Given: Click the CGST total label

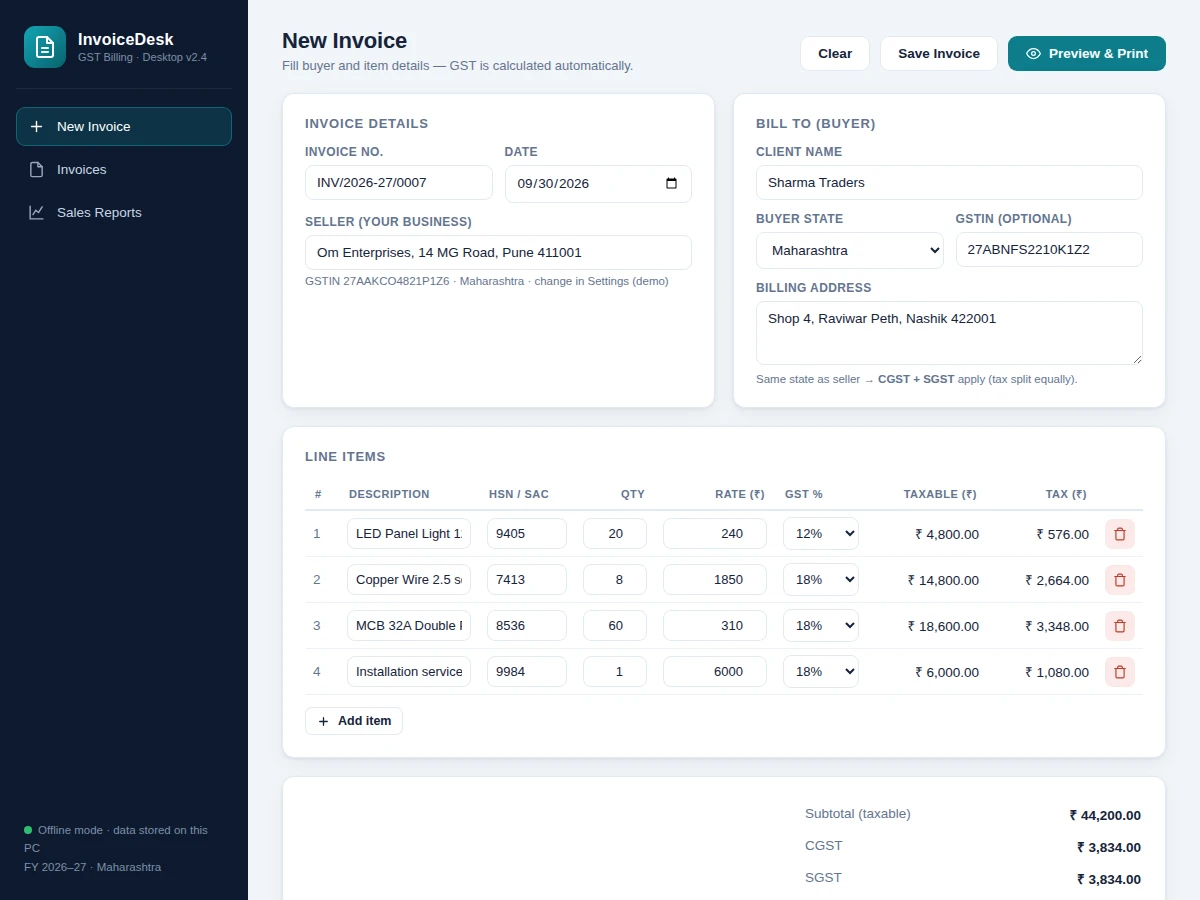Looking at the screenshot, I should pos(824,846).
